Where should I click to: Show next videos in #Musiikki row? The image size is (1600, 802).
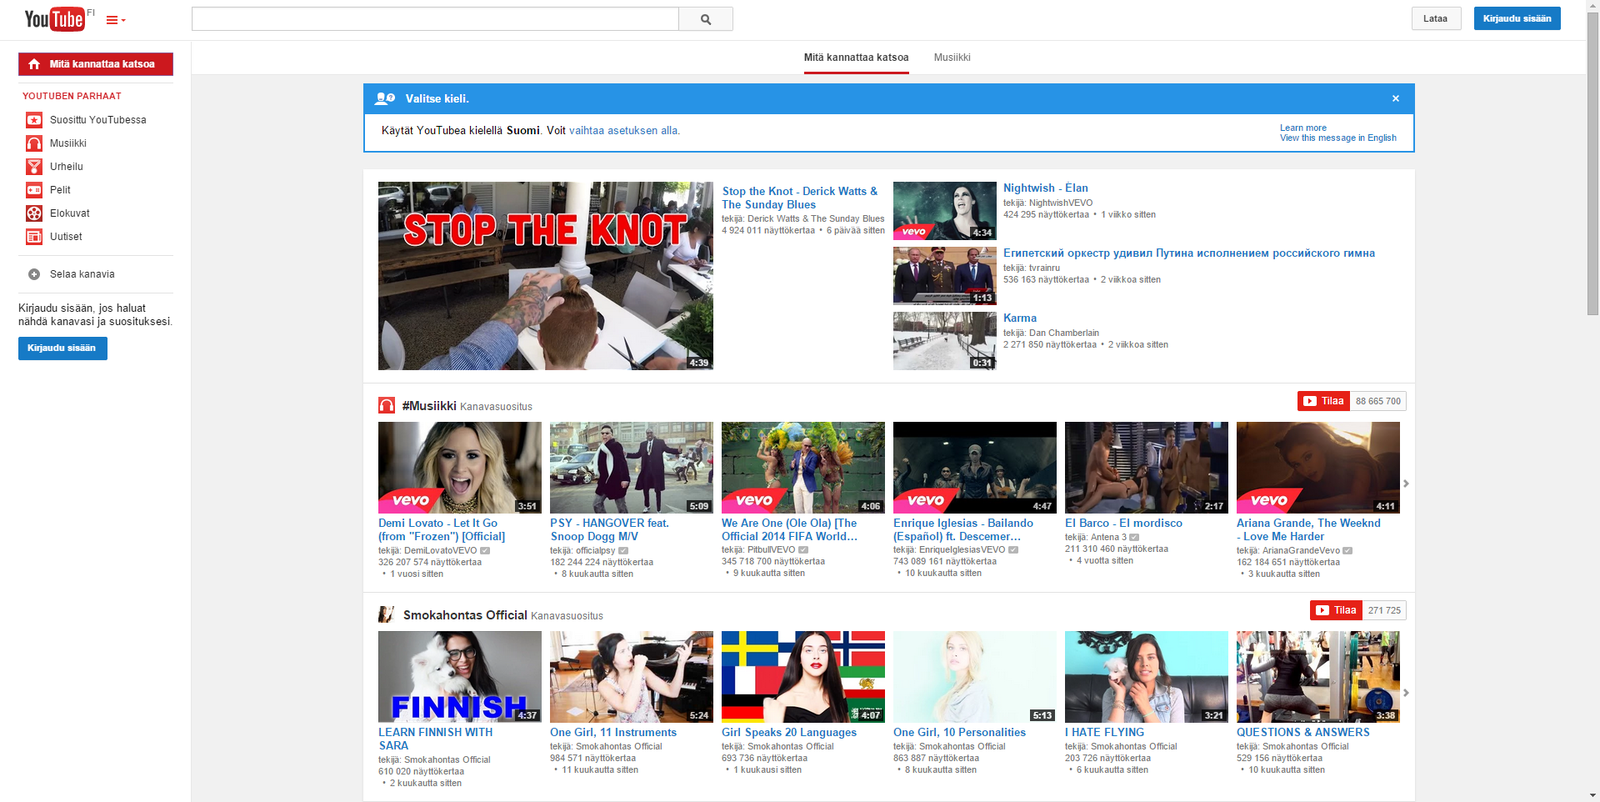tap(1406, 484)
